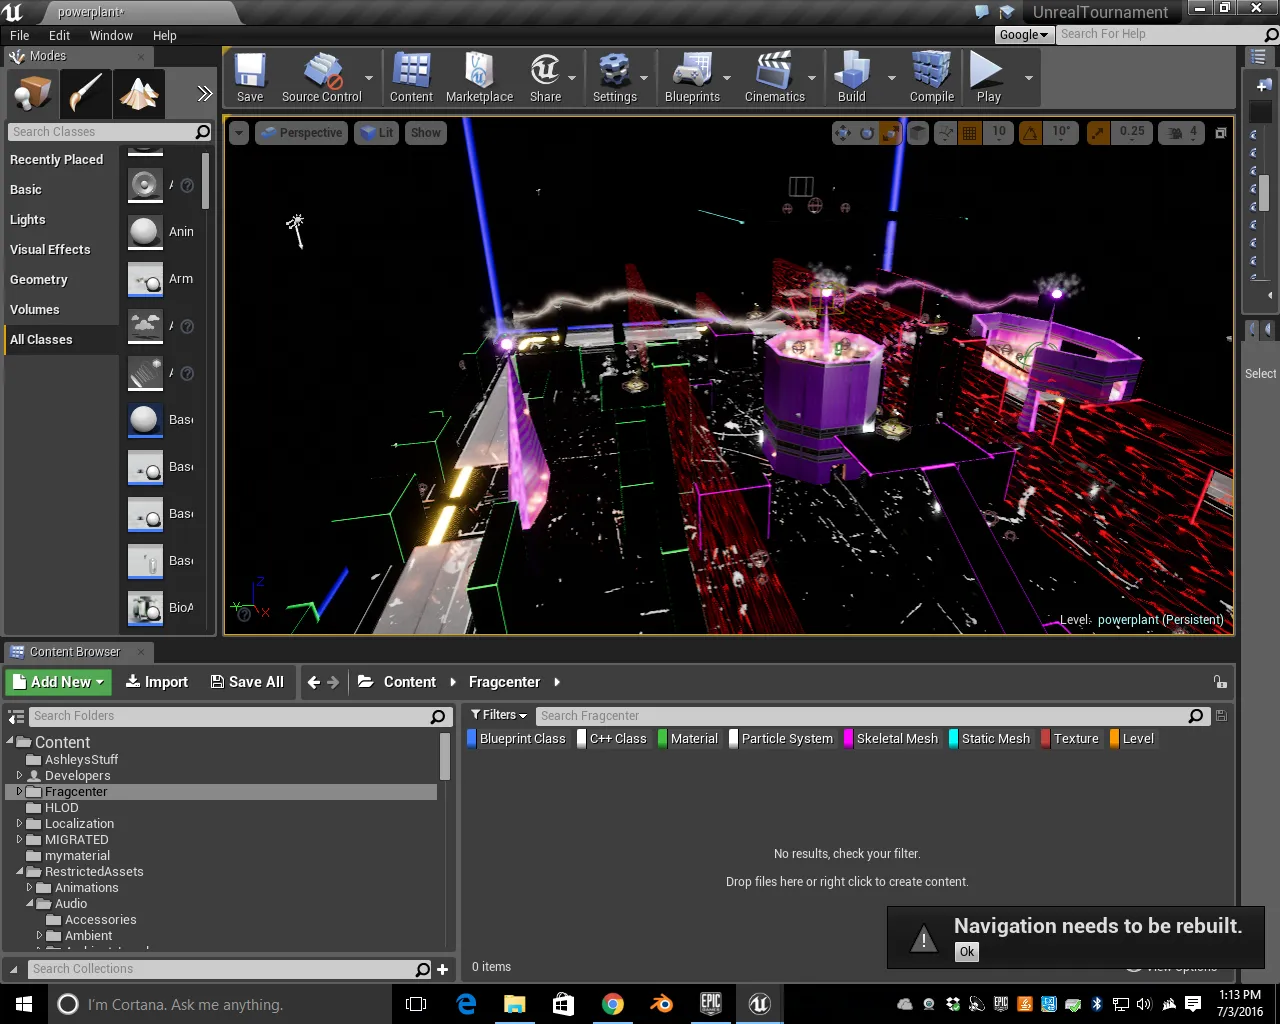The image size is (1280, 1024).
Task: Click the Import button
Action: pos(157,682)
